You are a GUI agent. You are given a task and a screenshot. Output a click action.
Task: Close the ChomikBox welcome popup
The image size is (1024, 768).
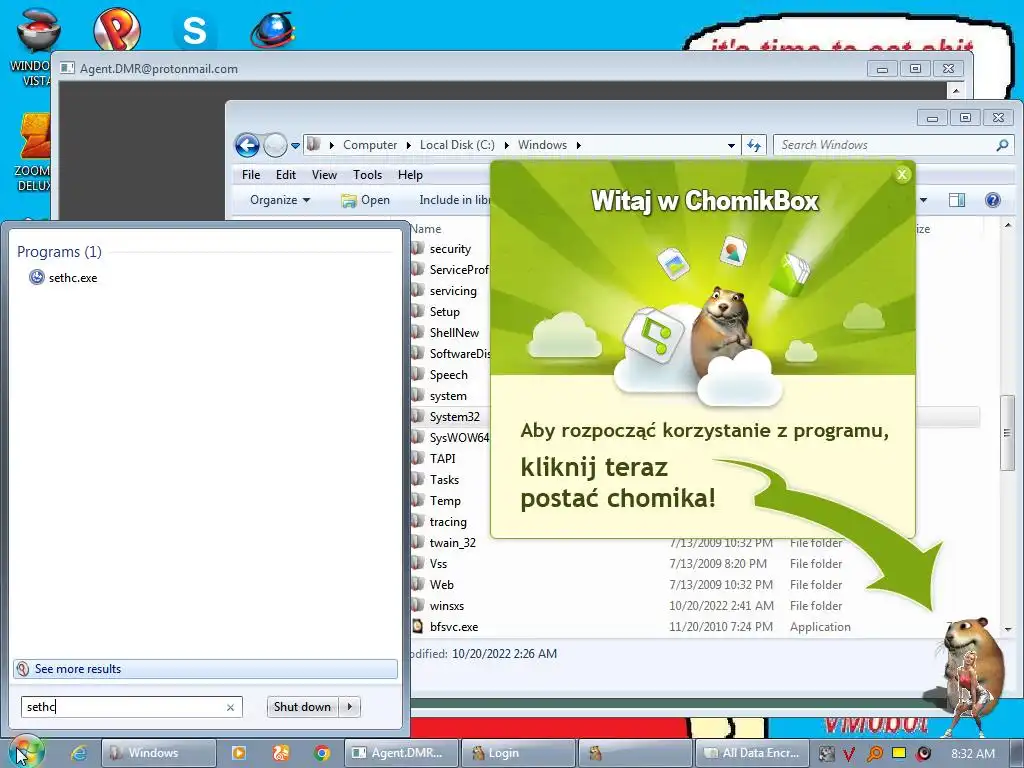point(903,174)
